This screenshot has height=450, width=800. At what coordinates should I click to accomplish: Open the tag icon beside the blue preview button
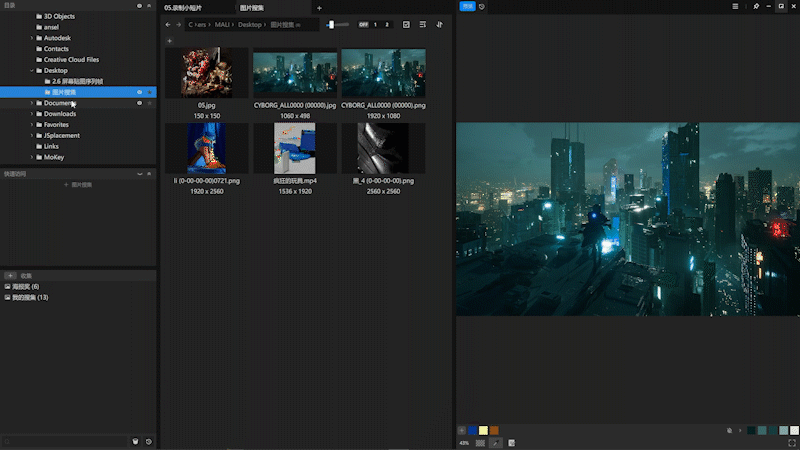(482, 7)
